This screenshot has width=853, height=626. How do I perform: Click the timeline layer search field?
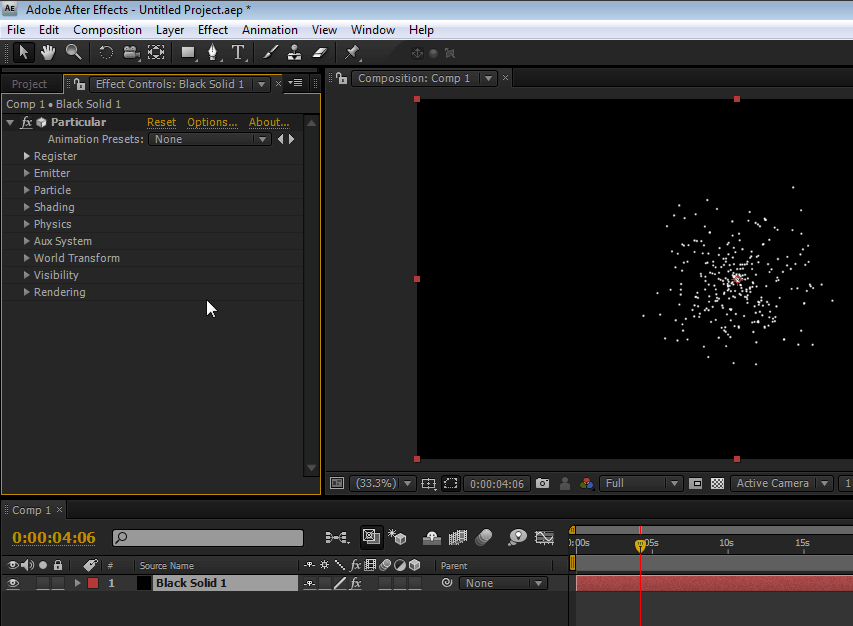(208, 538)
